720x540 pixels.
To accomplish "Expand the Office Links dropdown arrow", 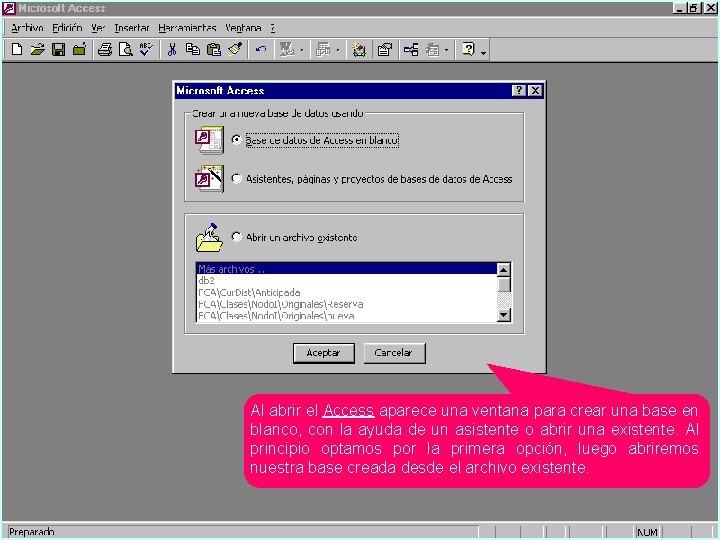I will 301,50.
